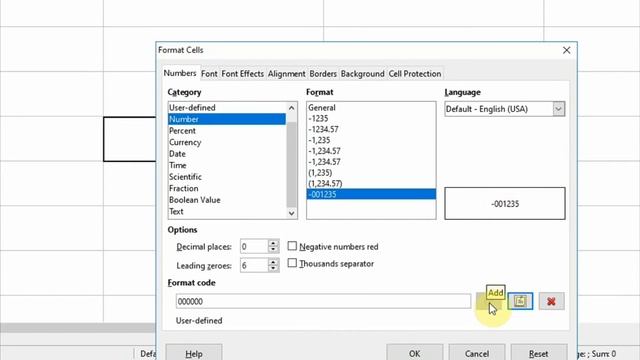Screen dimensions: 640x360
Task: Select the -1235 format
Action: click(x=371, y=118)
